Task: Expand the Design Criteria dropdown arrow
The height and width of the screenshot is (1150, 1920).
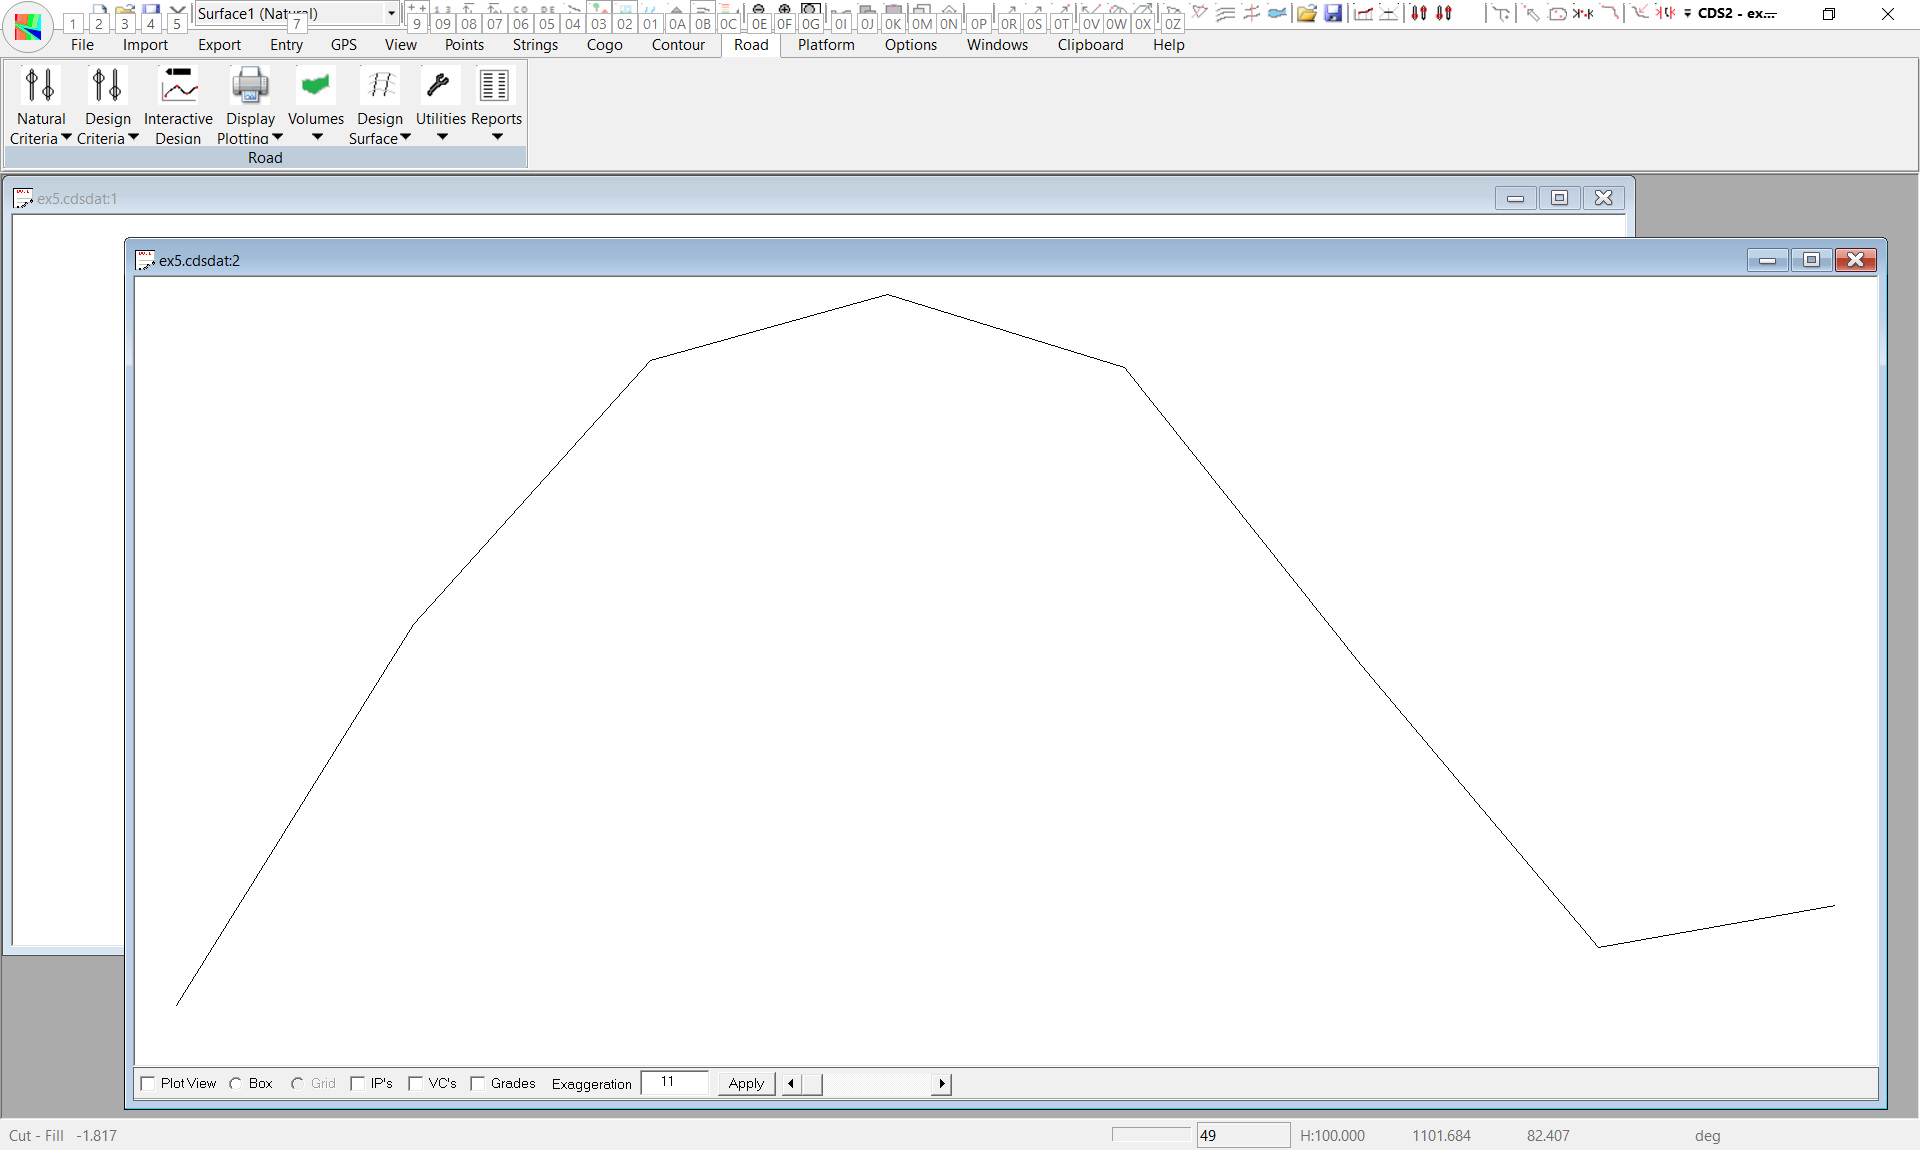Action: (x=134, y=138)
